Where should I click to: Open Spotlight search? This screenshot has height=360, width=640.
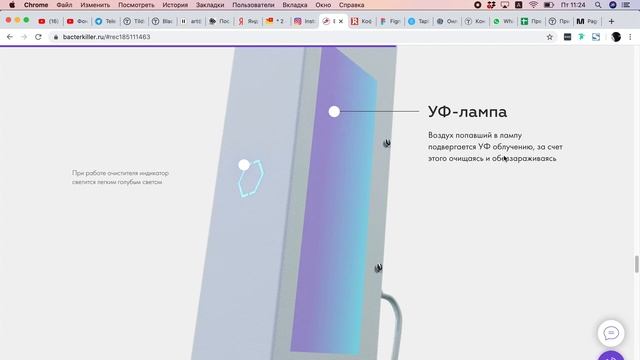point(598,5)
